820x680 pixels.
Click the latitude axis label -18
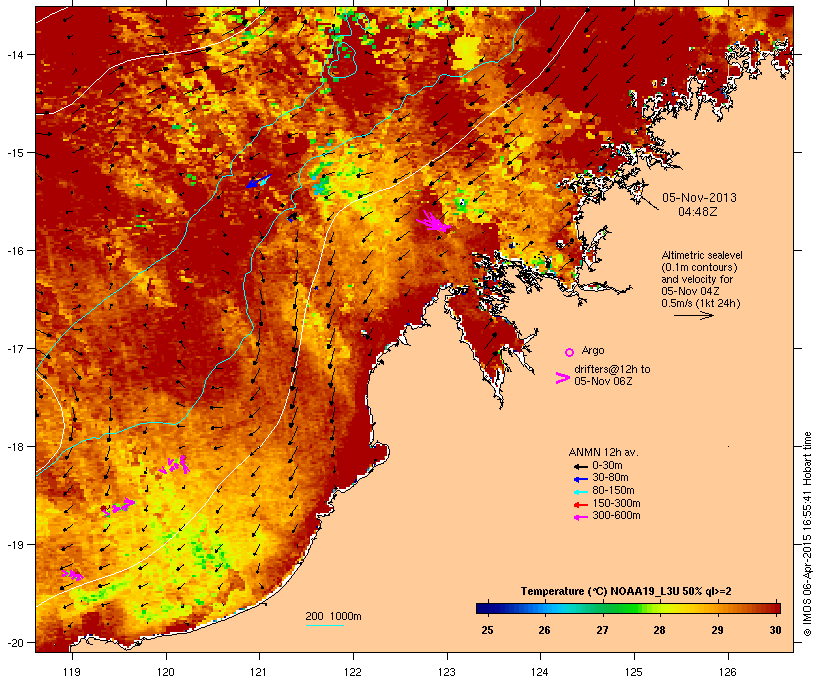[14, 447]
